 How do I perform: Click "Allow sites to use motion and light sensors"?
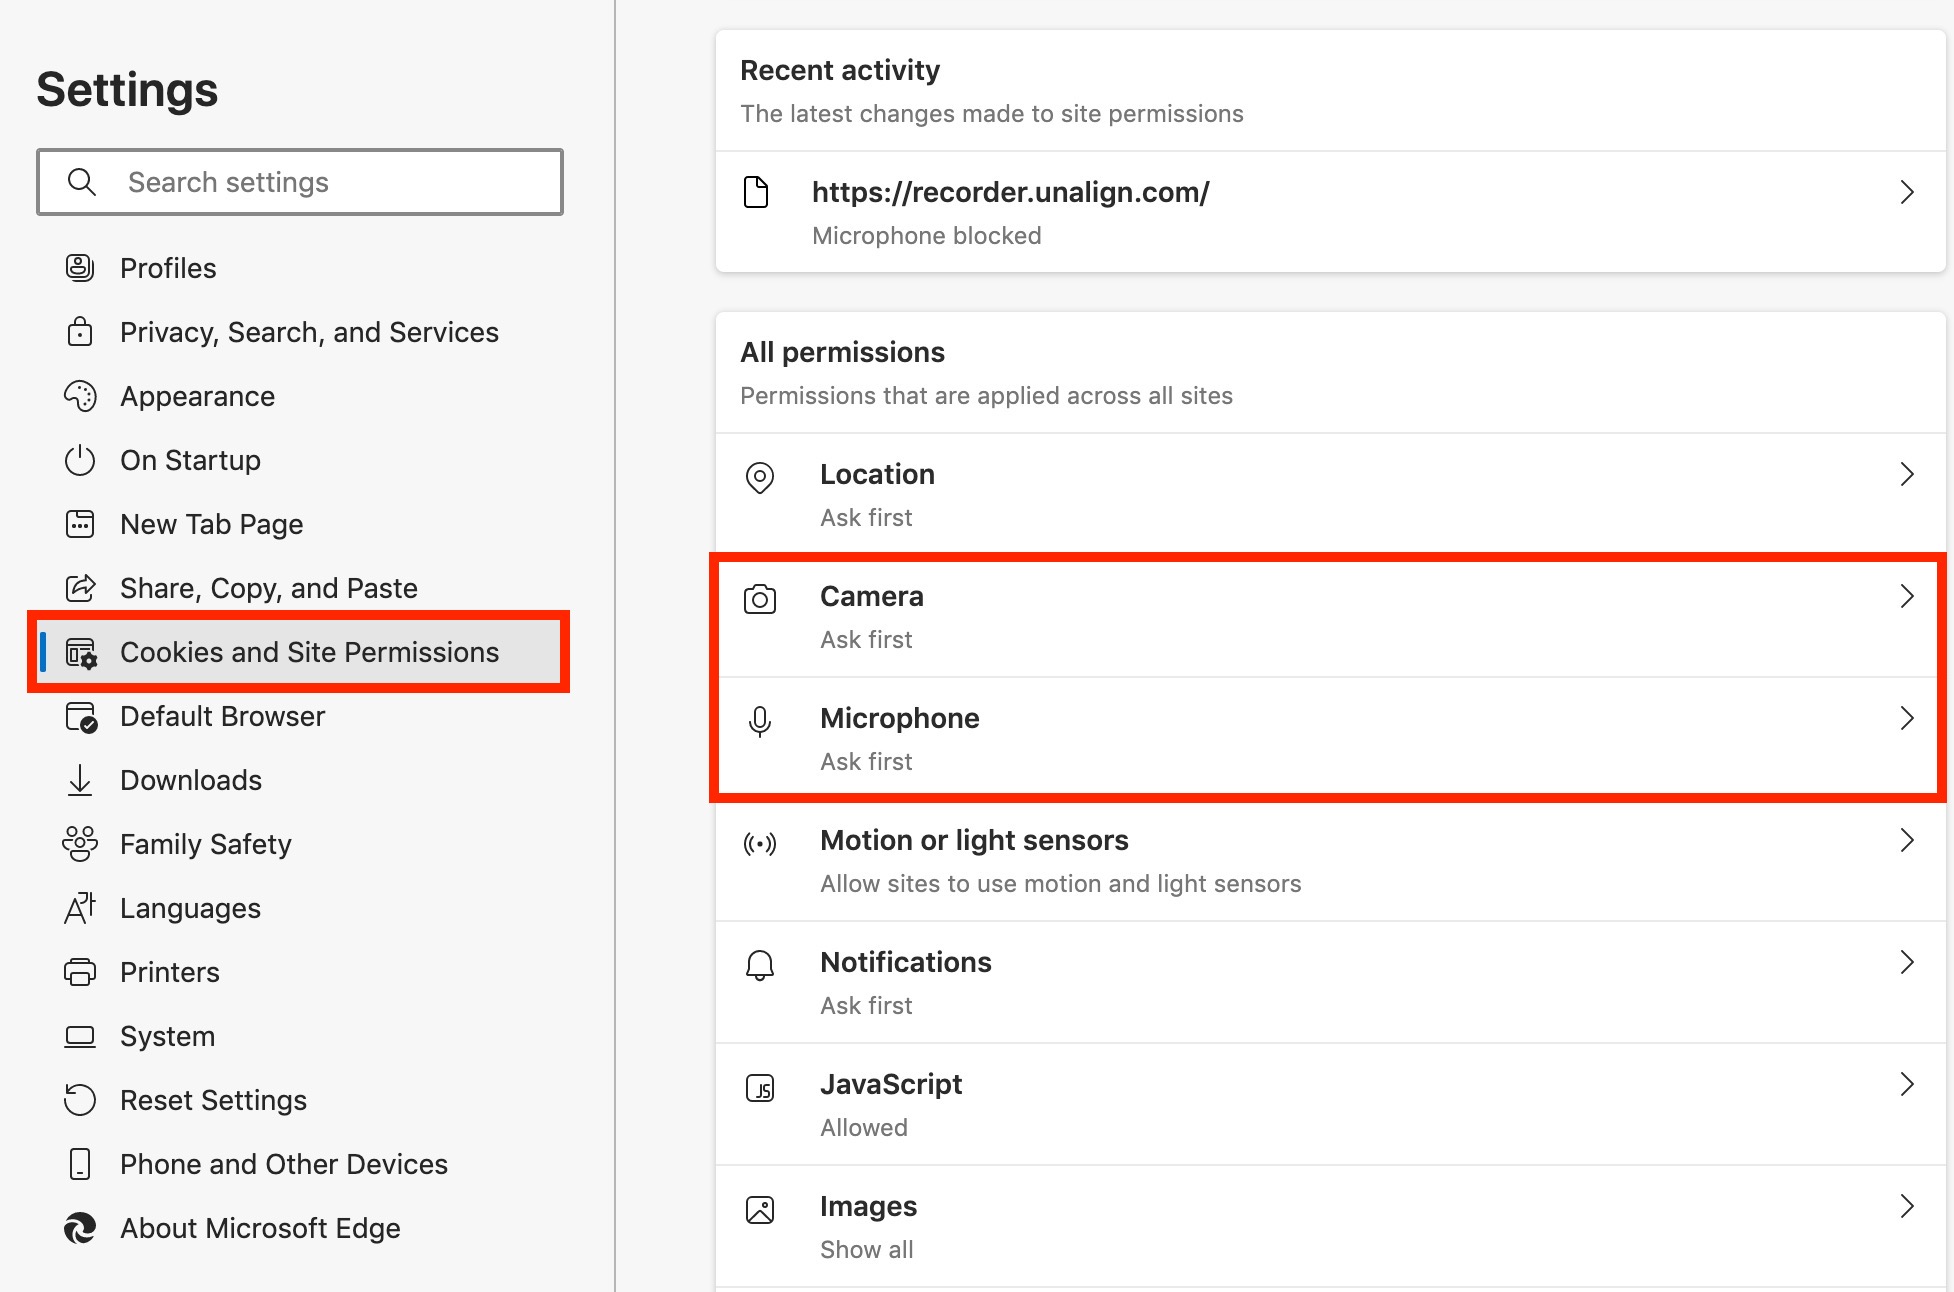point(1061,884)
